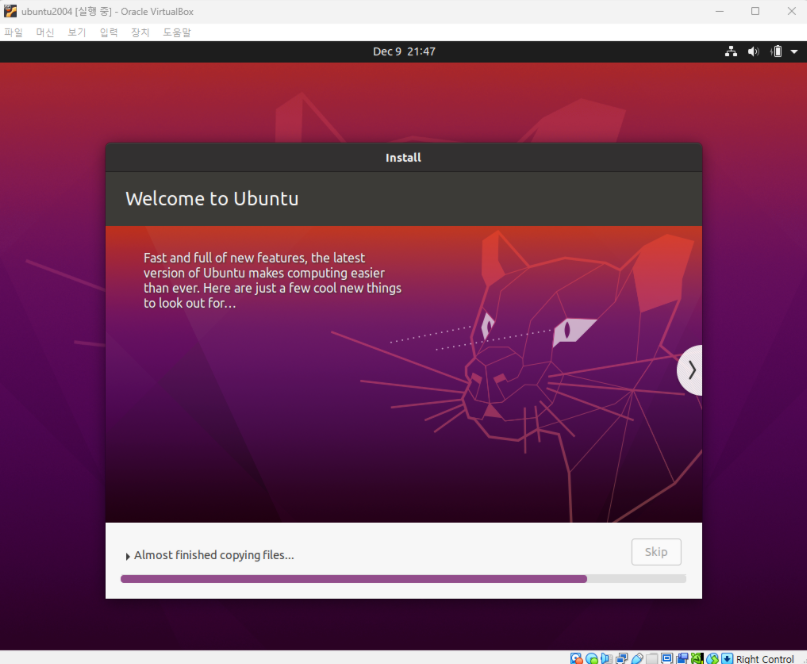Viewport: 807px width, 664px height.
Task: Click the Ubuntu volume speaker icon
Action: pyautogui.click(x=753, y=51)
